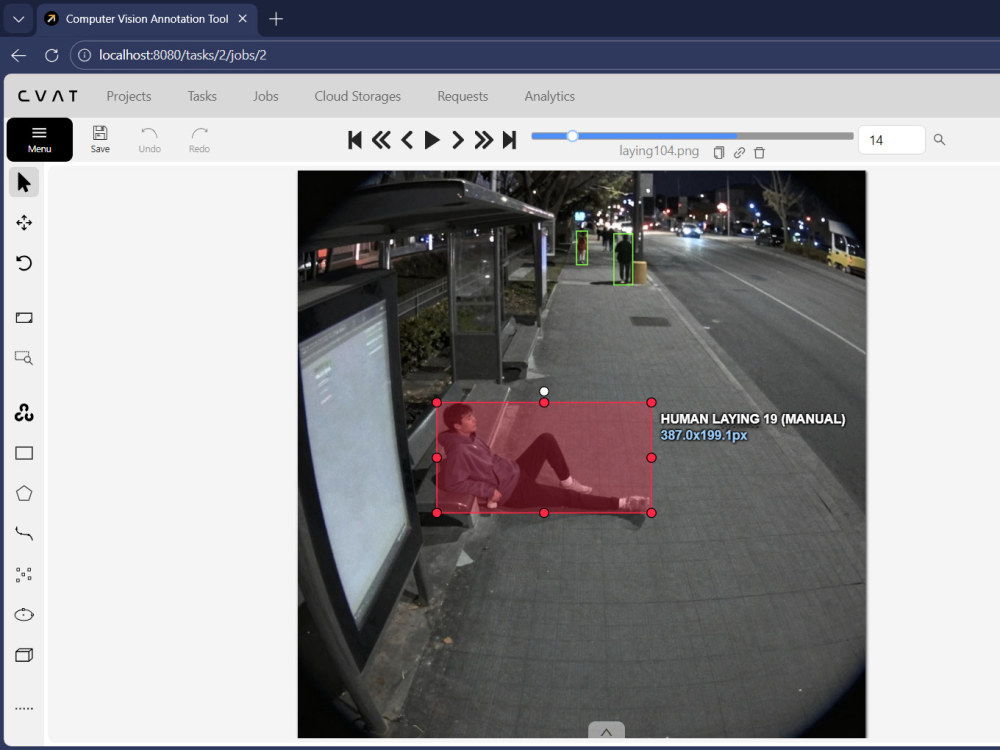
Task: Select the Move image tool
Action: tap(24, 223)
